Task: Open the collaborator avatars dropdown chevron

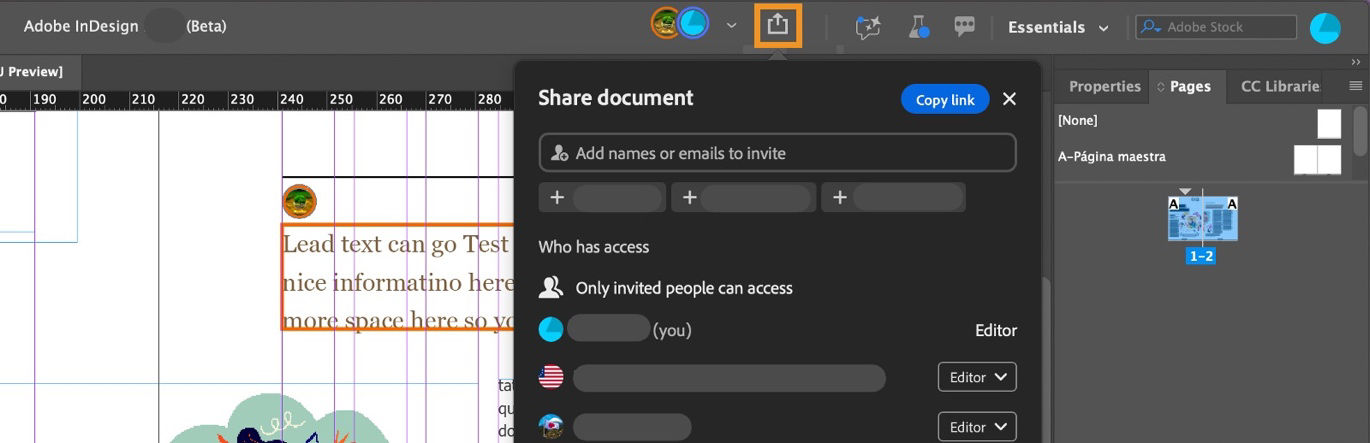Action: [x=731, y=25]
